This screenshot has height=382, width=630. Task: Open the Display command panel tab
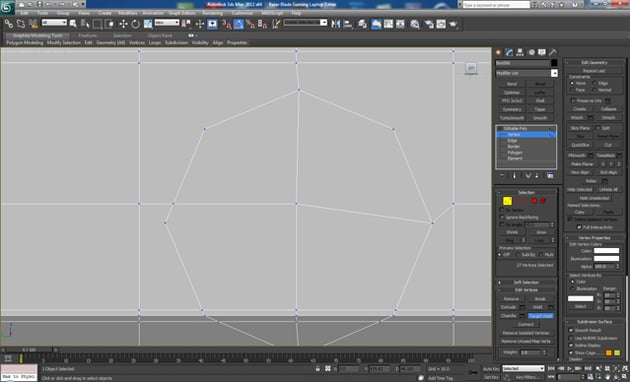pos(542,52)
